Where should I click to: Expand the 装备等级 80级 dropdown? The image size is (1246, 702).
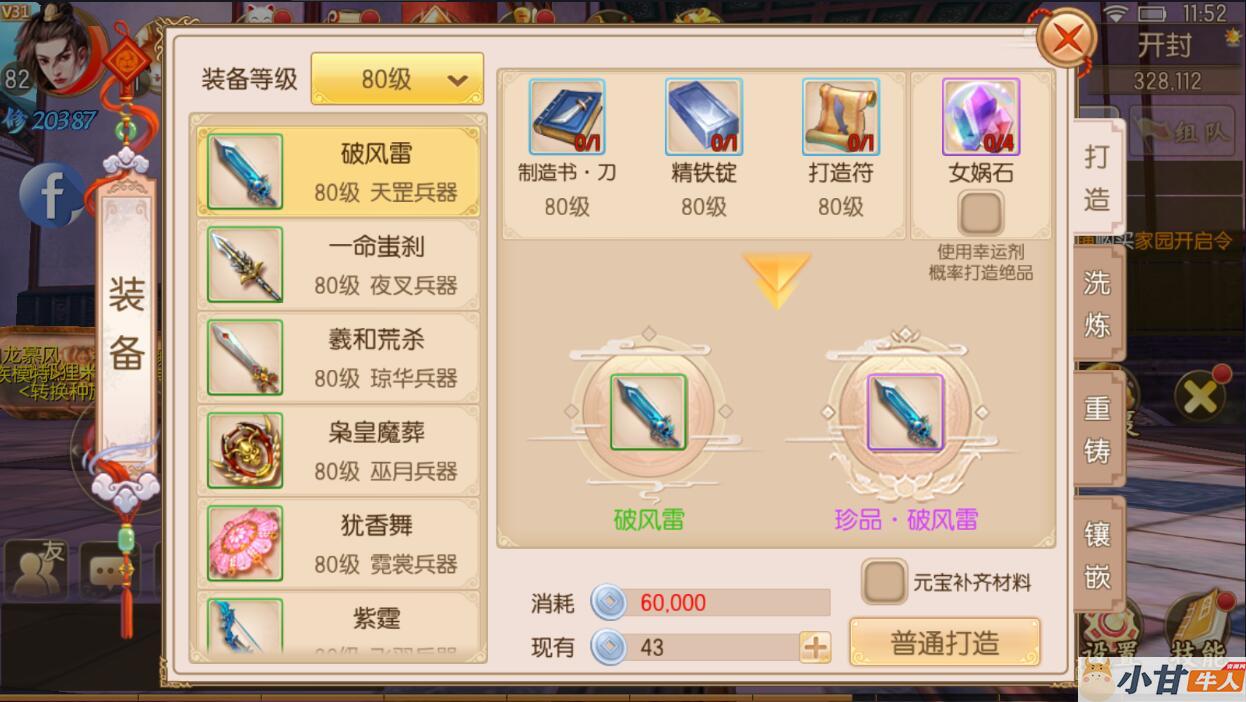pyautogui.click(x=397, y=79)
